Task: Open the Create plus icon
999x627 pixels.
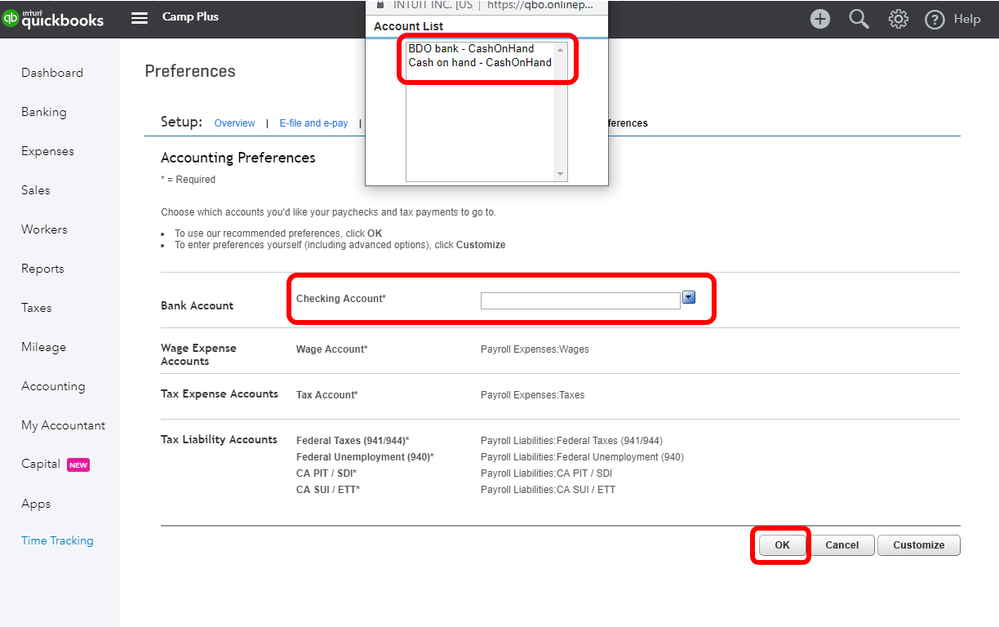Action: [820, 19]
